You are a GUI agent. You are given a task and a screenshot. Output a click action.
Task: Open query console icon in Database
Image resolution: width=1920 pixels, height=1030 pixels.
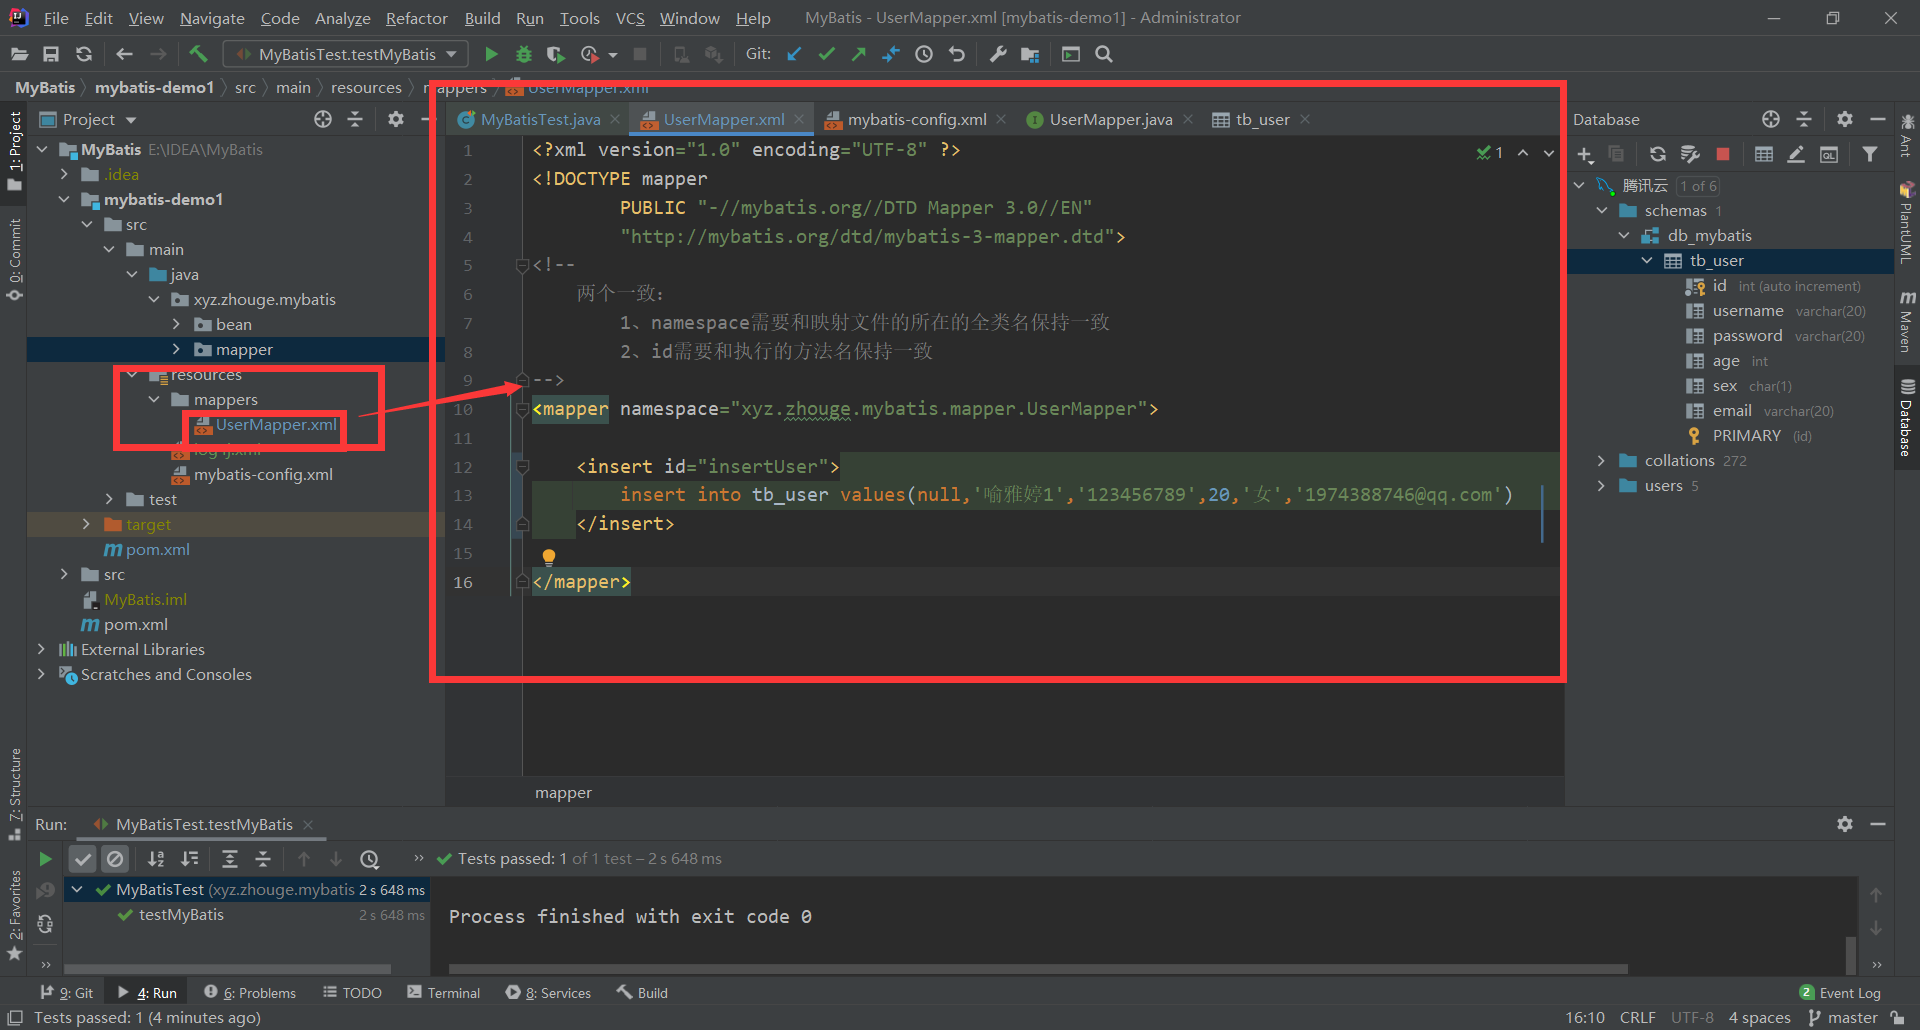click(x=1829, y=154)
